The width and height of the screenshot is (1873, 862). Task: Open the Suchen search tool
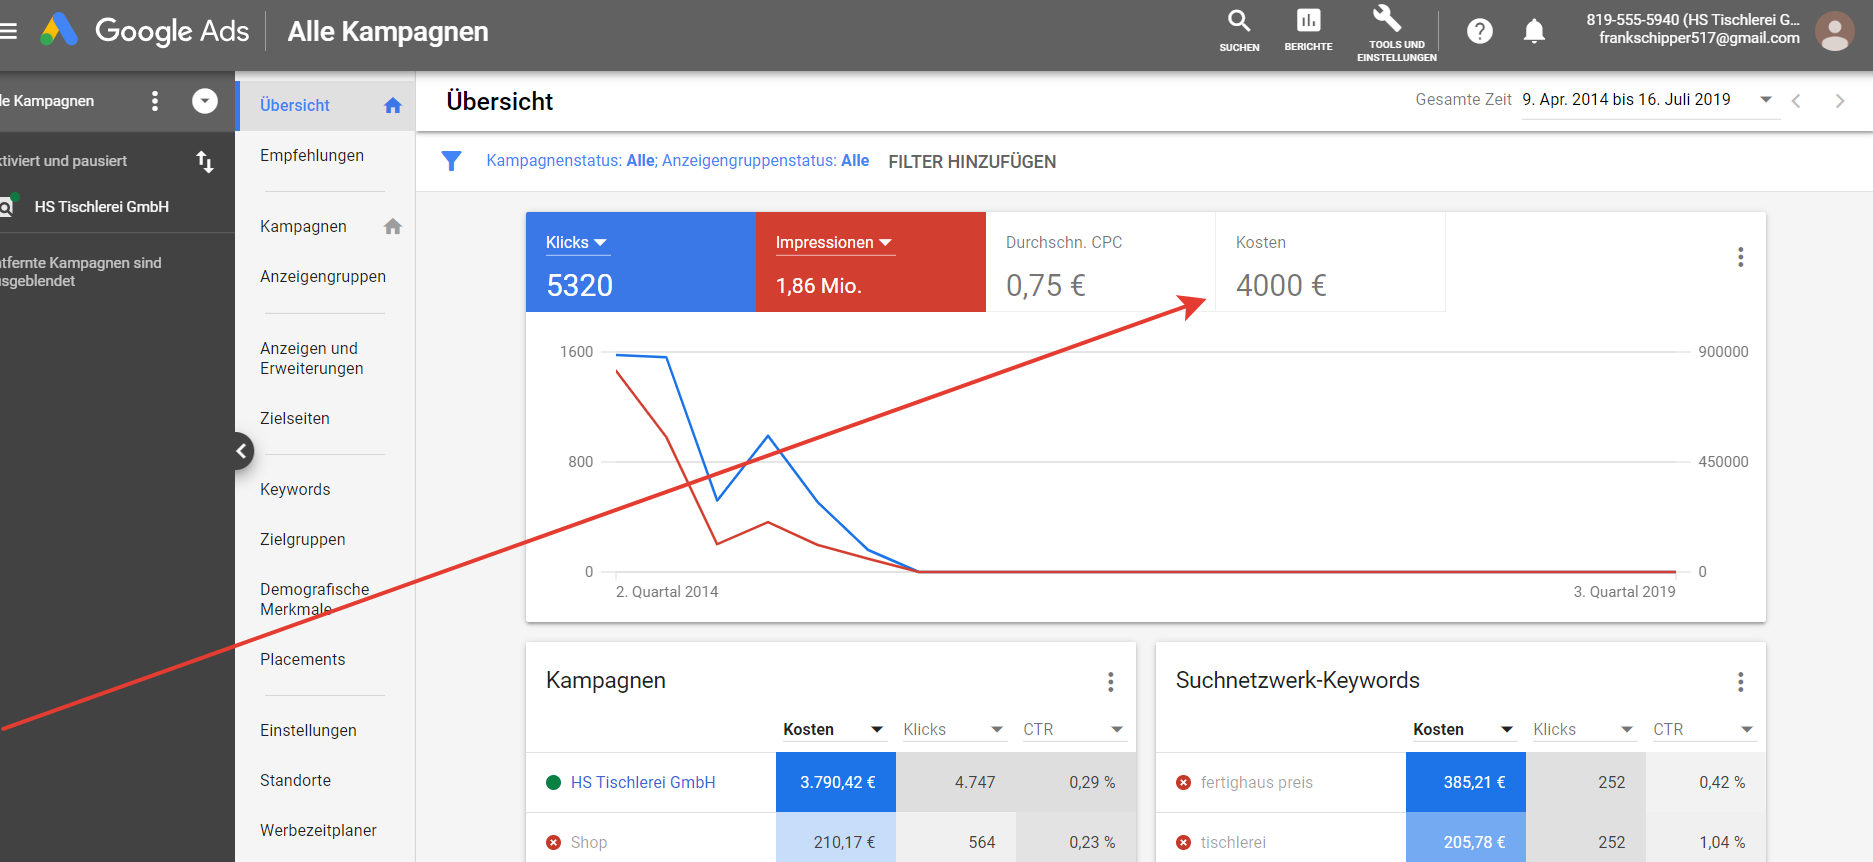pyautogui.click(x=1239, y=30)
